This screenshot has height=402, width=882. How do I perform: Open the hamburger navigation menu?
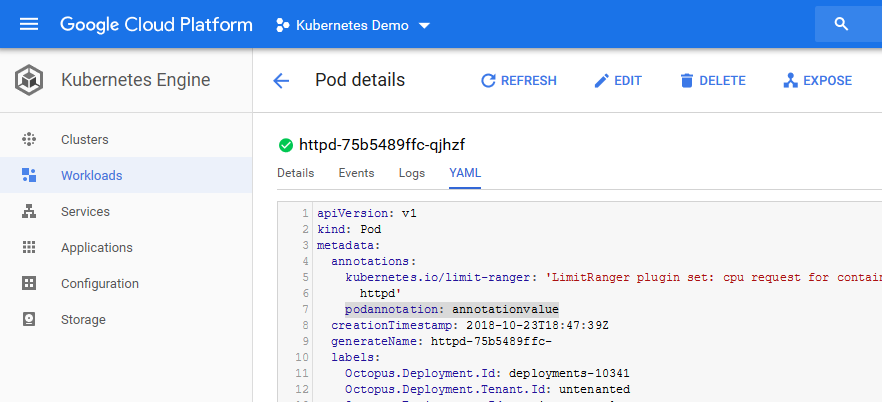tap(28, 25)
